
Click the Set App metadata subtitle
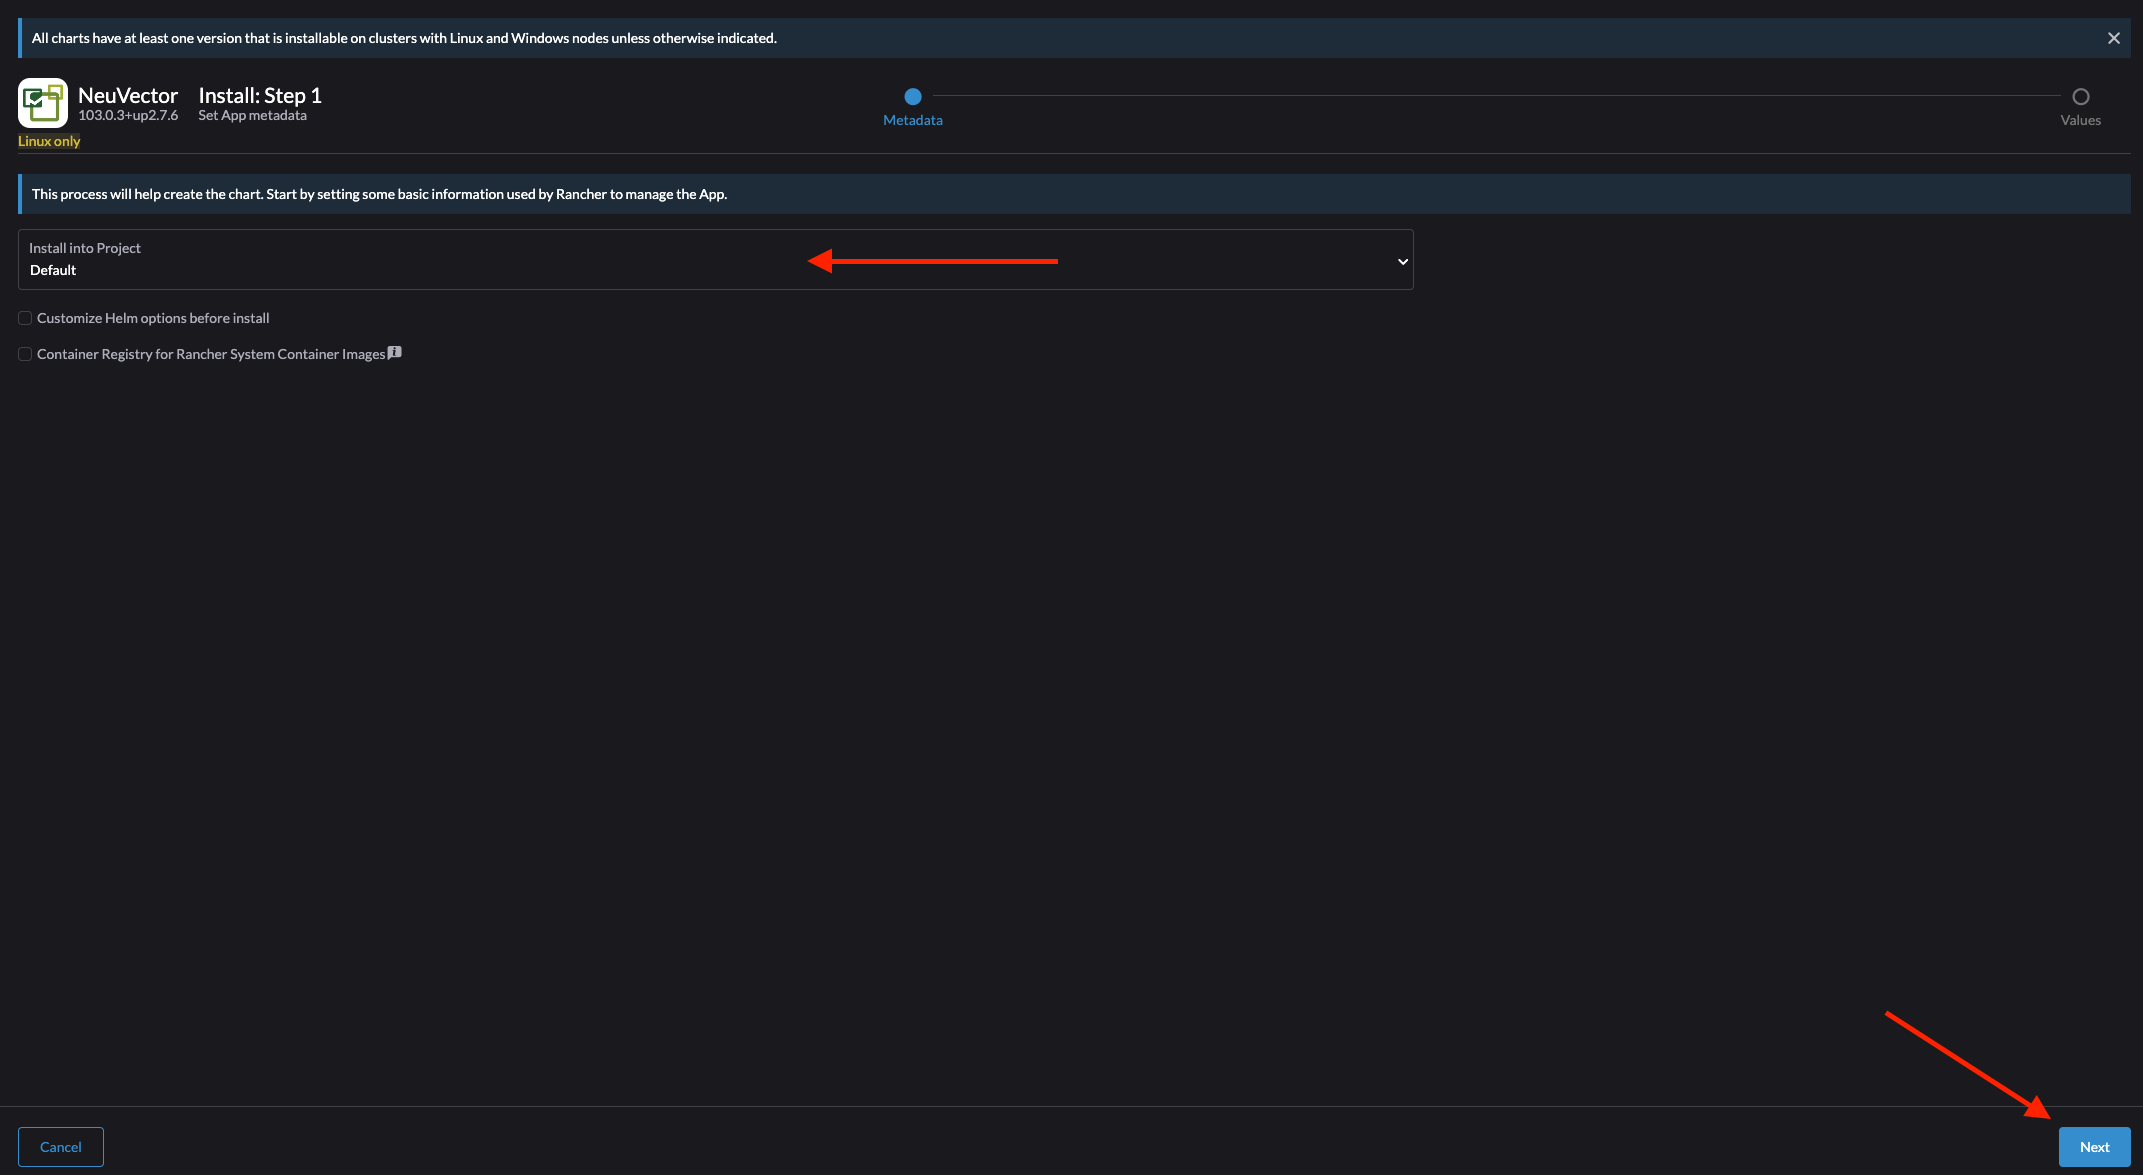point(252,115)
